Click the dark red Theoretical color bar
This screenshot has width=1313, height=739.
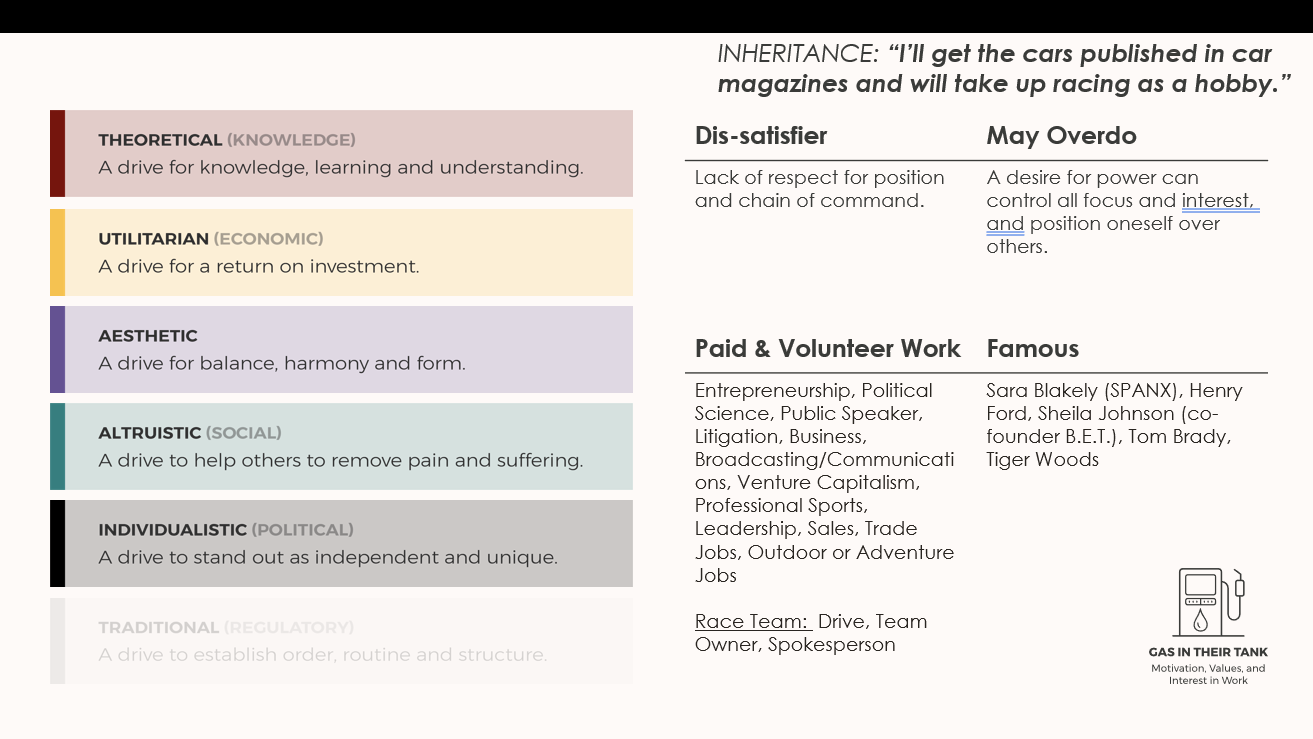58,153
